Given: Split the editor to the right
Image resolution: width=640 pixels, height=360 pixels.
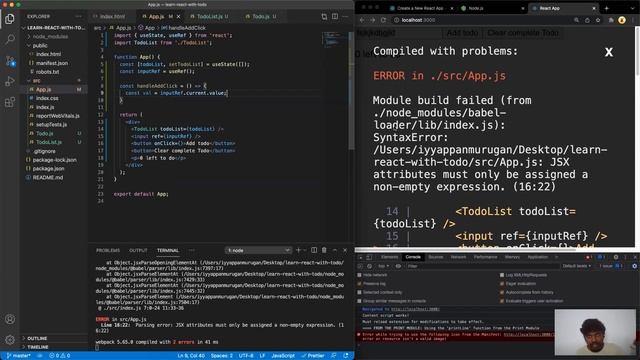Looking at the screenshot, I should pyautogui.click(x=335, y=16).
